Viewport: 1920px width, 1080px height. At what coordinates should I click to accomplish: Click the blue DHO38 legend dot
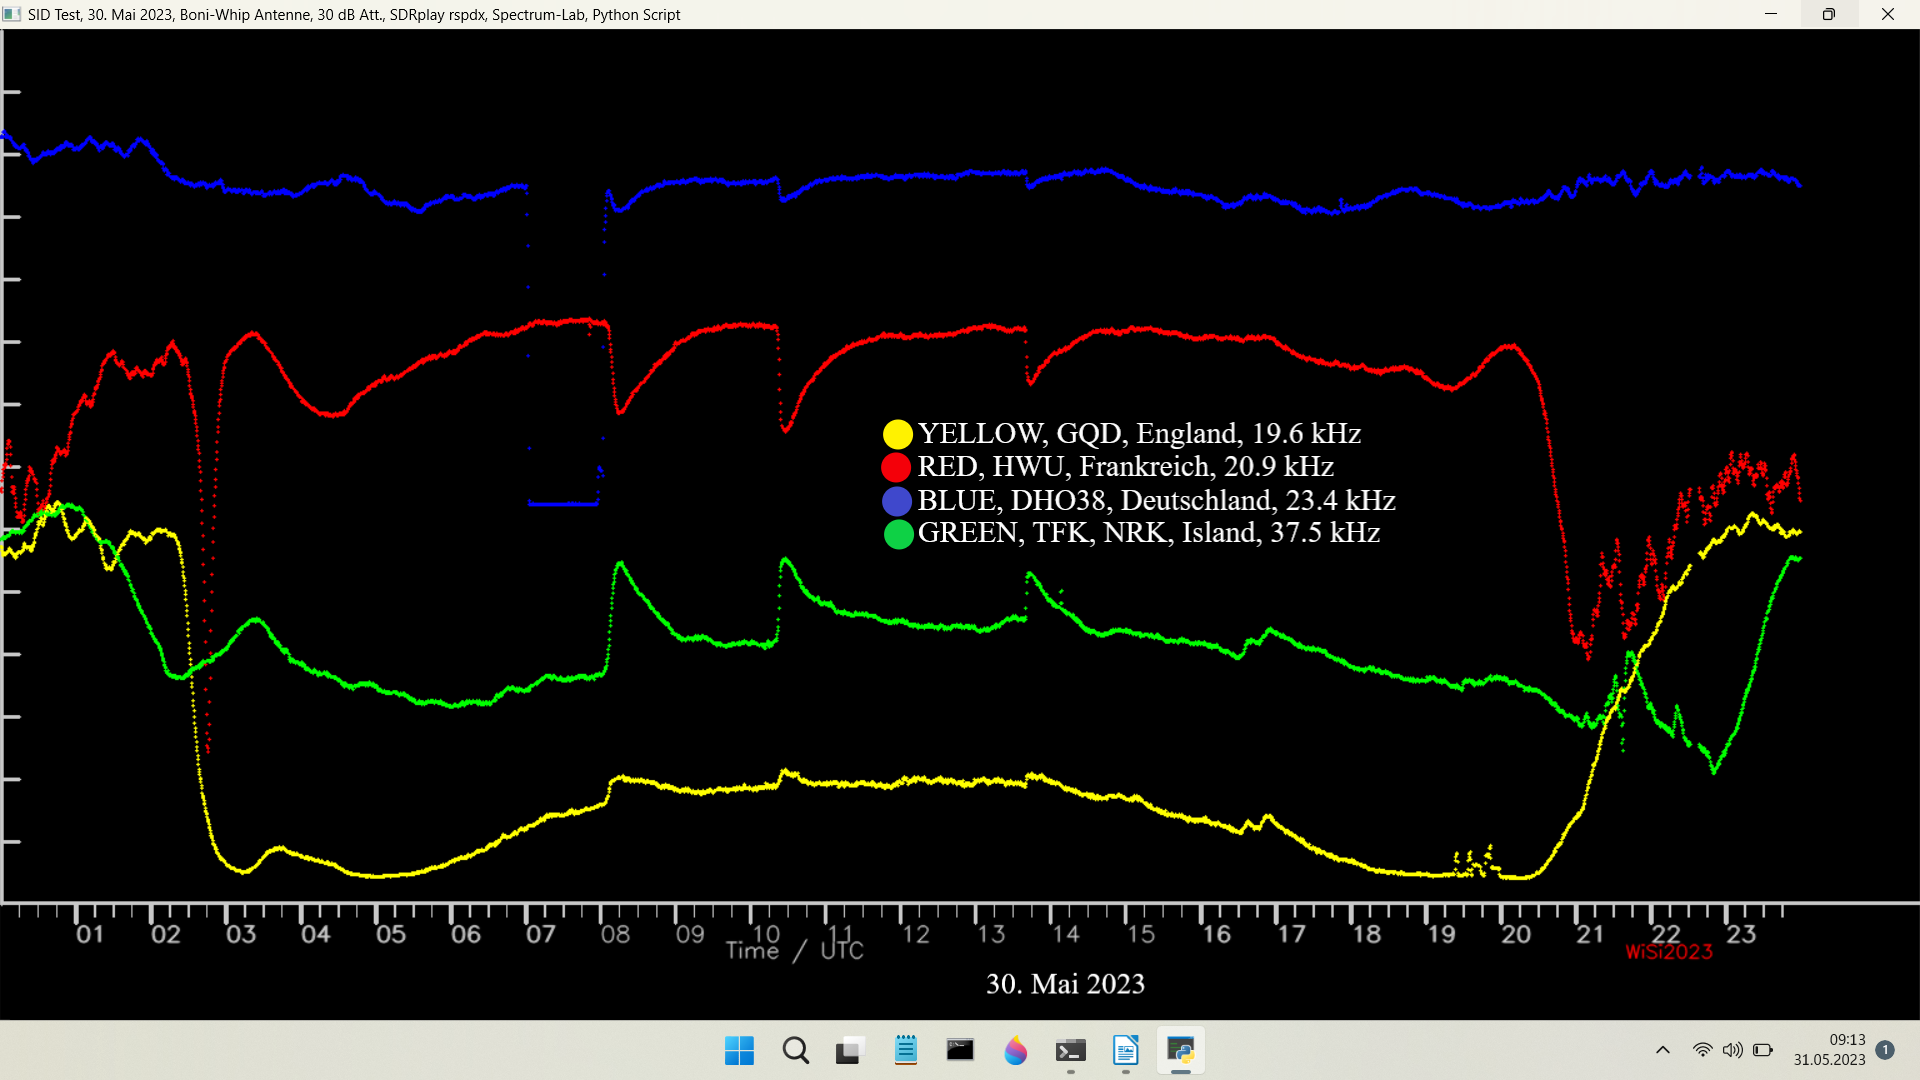[897, 501]
